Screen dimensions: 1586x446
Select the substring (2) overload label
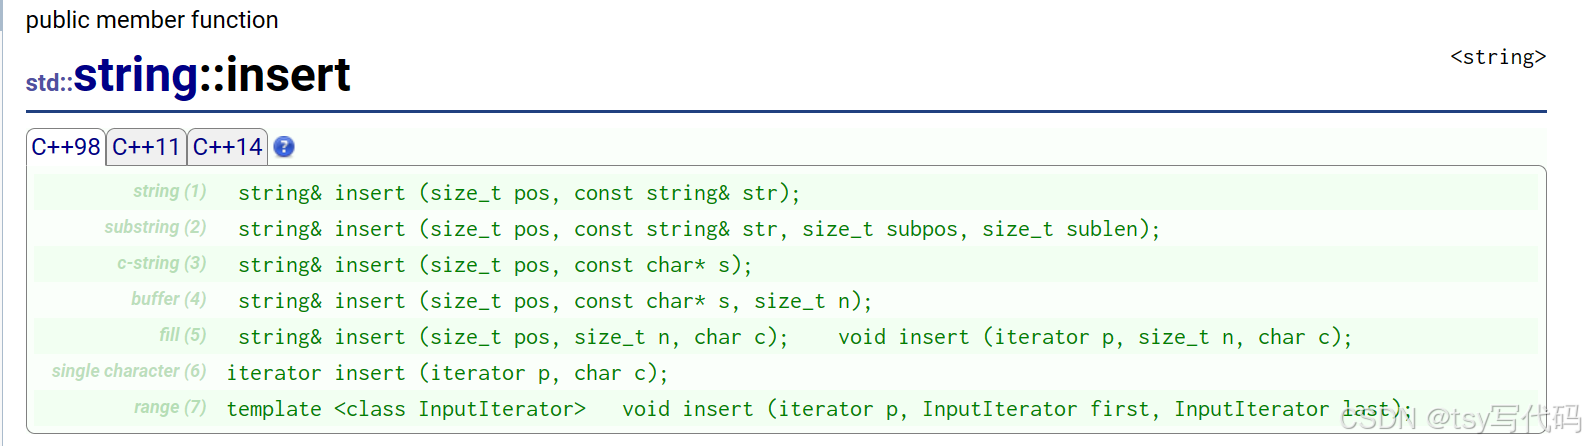click(x=155, y=227)
